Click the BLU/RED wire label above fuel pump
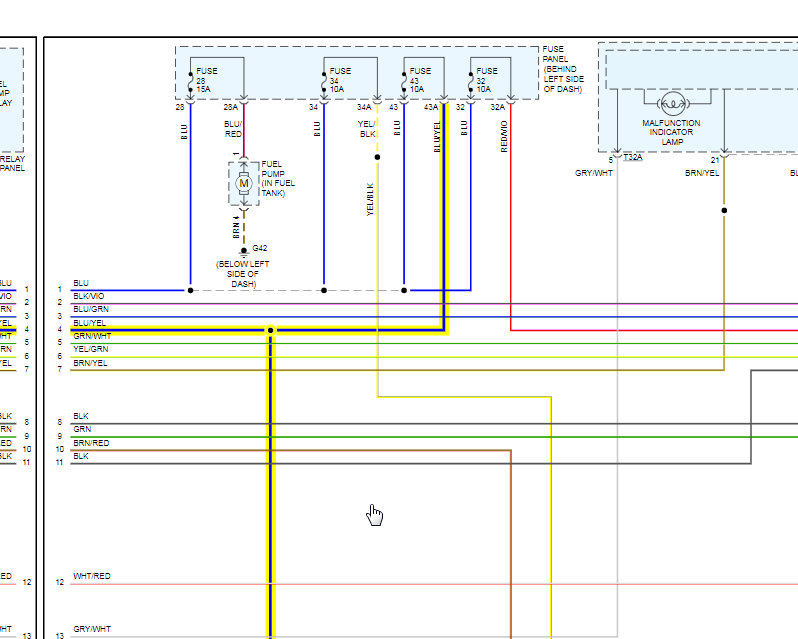 (233, 129)
